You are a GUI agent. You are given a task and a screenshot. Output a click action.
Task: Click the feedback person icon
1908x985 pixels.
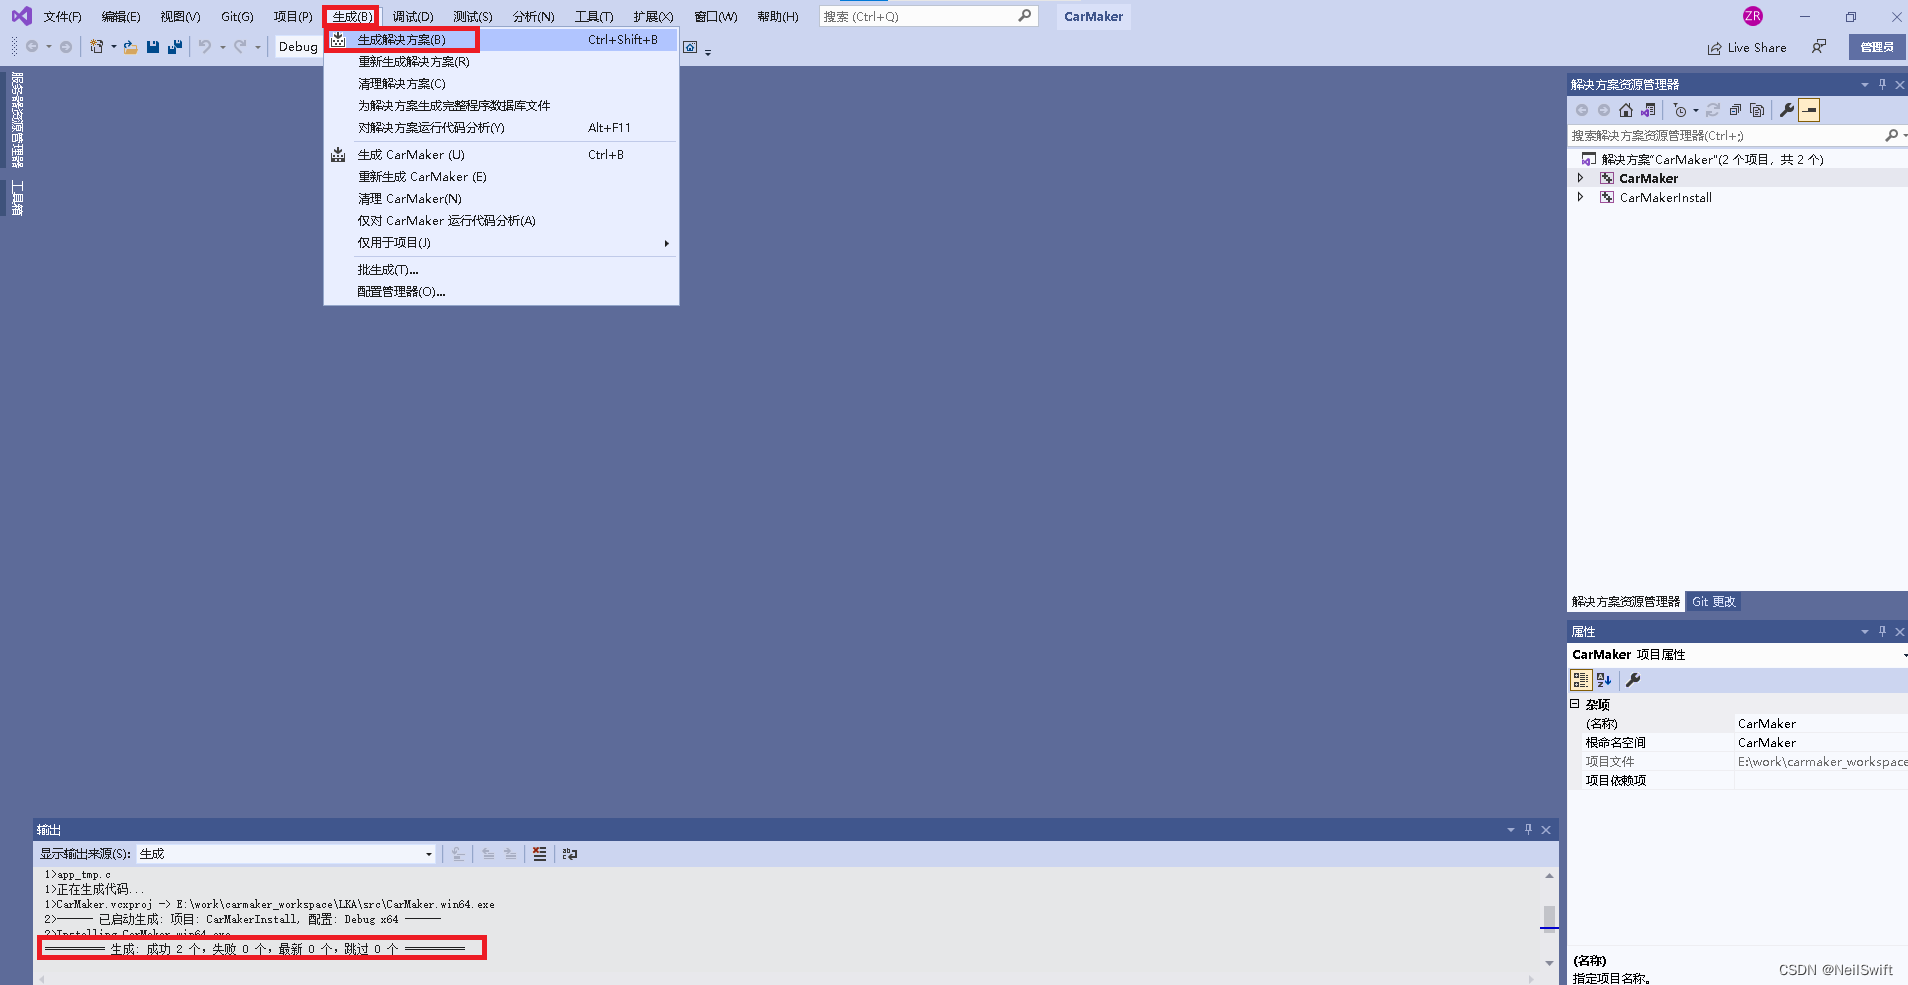click(1819, 47)
